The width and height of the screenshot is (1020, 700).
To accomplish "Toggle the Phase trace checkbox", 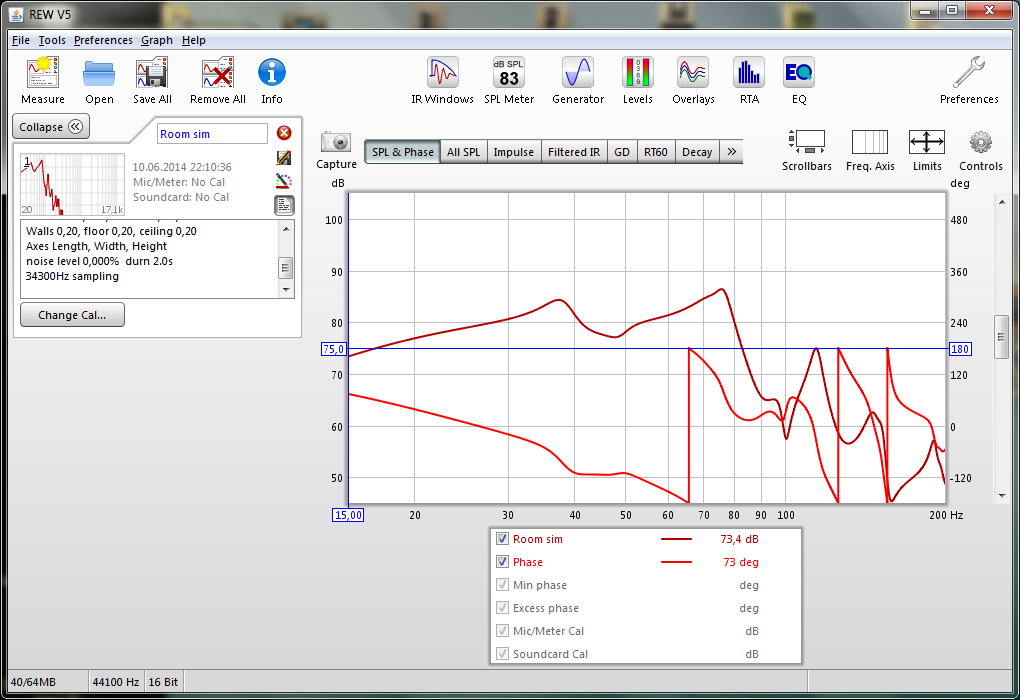I will point(503,562).
